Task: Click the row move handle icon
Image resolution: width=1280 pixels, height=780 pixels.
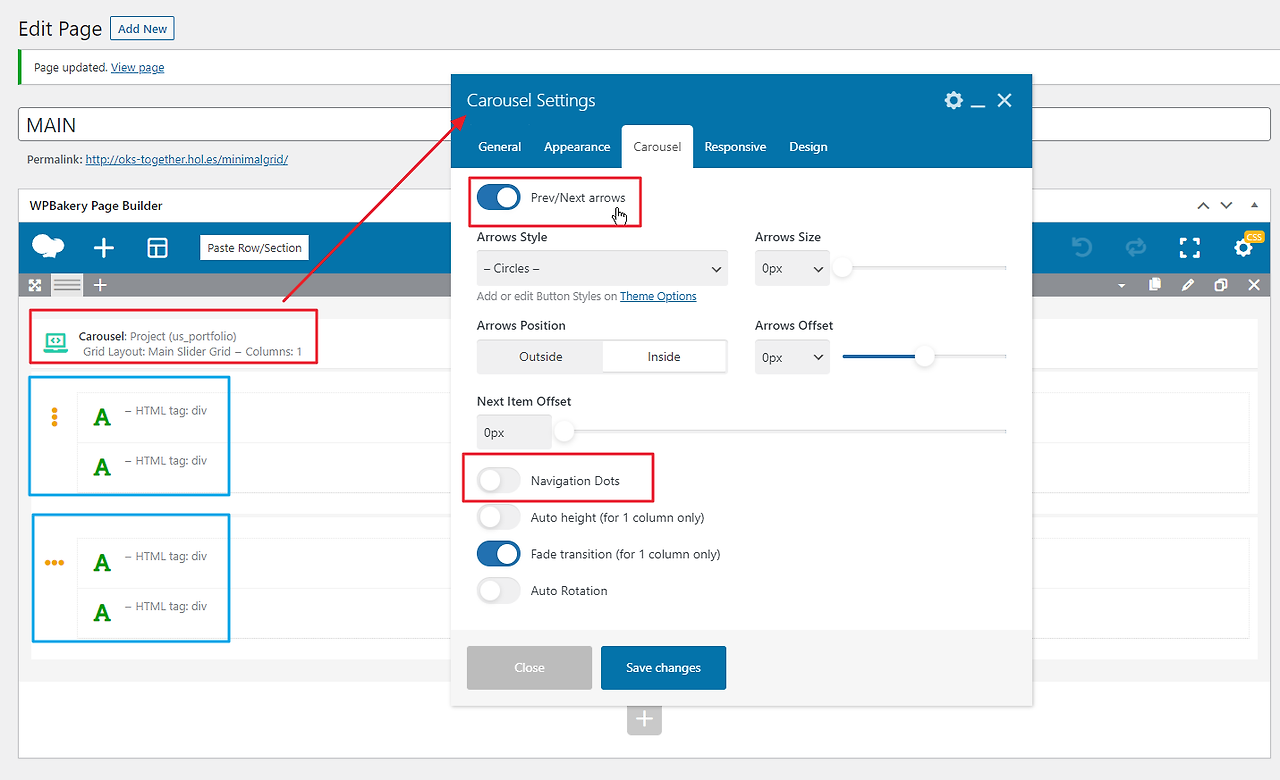Action: point(35,285)
